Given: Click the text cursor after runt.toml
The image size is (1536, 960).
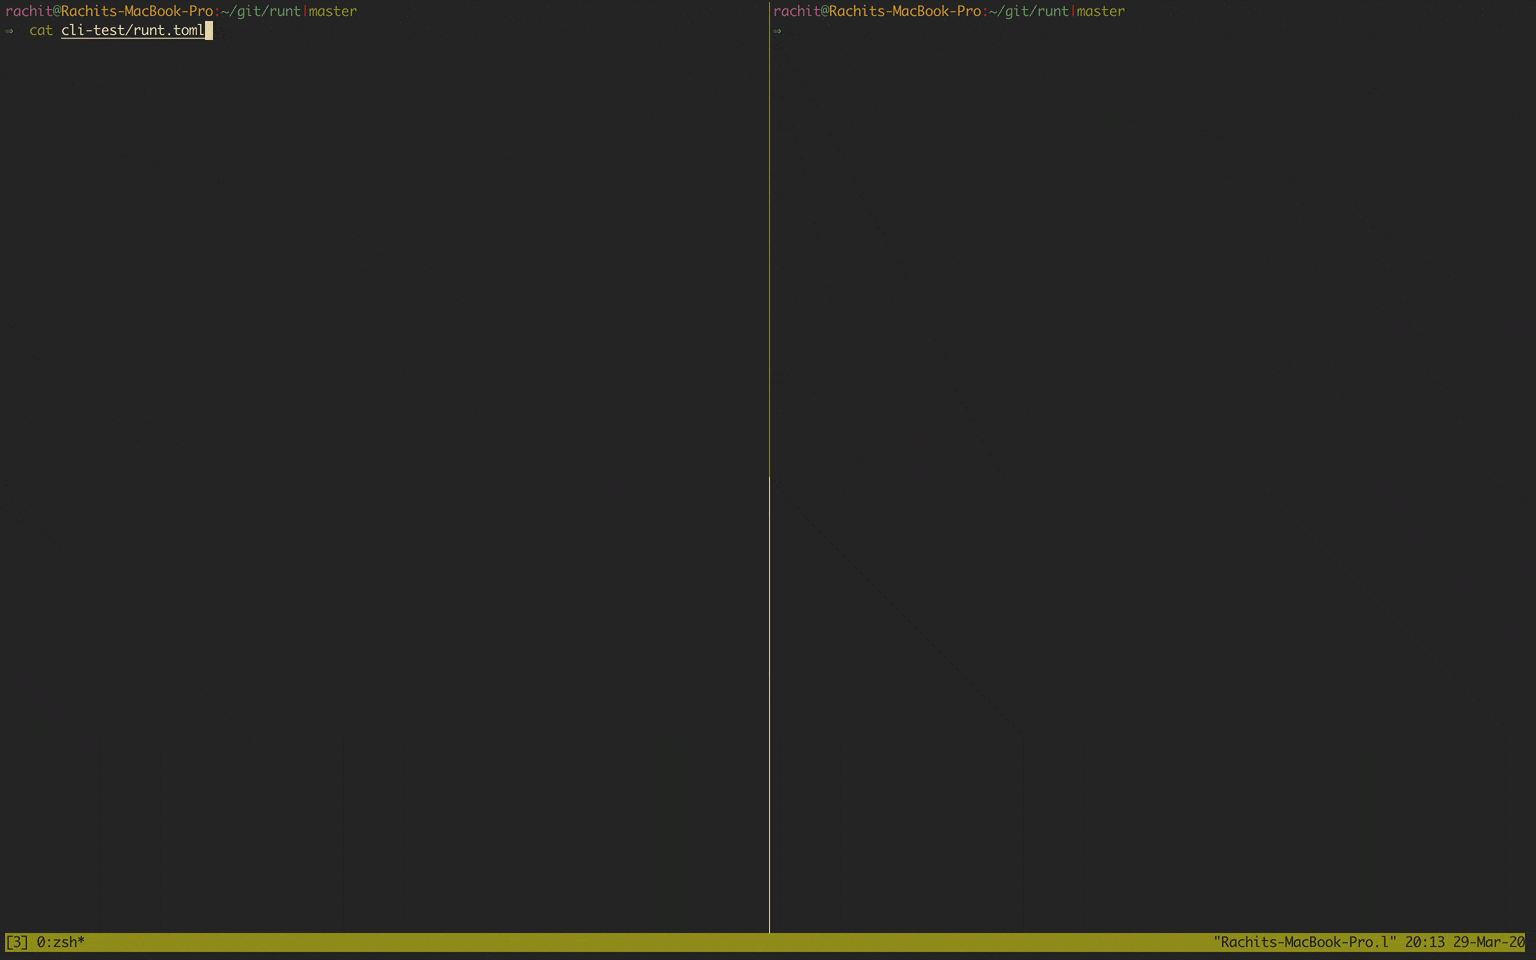Looking at the screenshot, I should coord(209,31).
